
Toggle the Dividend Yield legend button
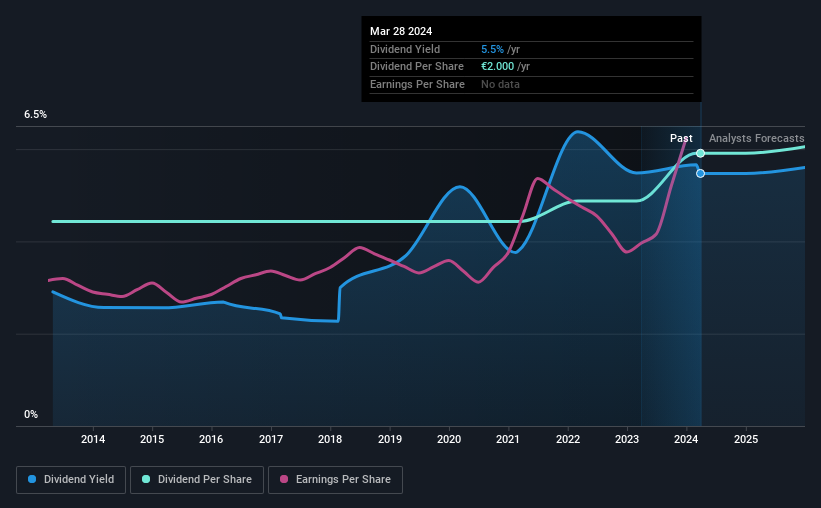(x=71, y=480)
